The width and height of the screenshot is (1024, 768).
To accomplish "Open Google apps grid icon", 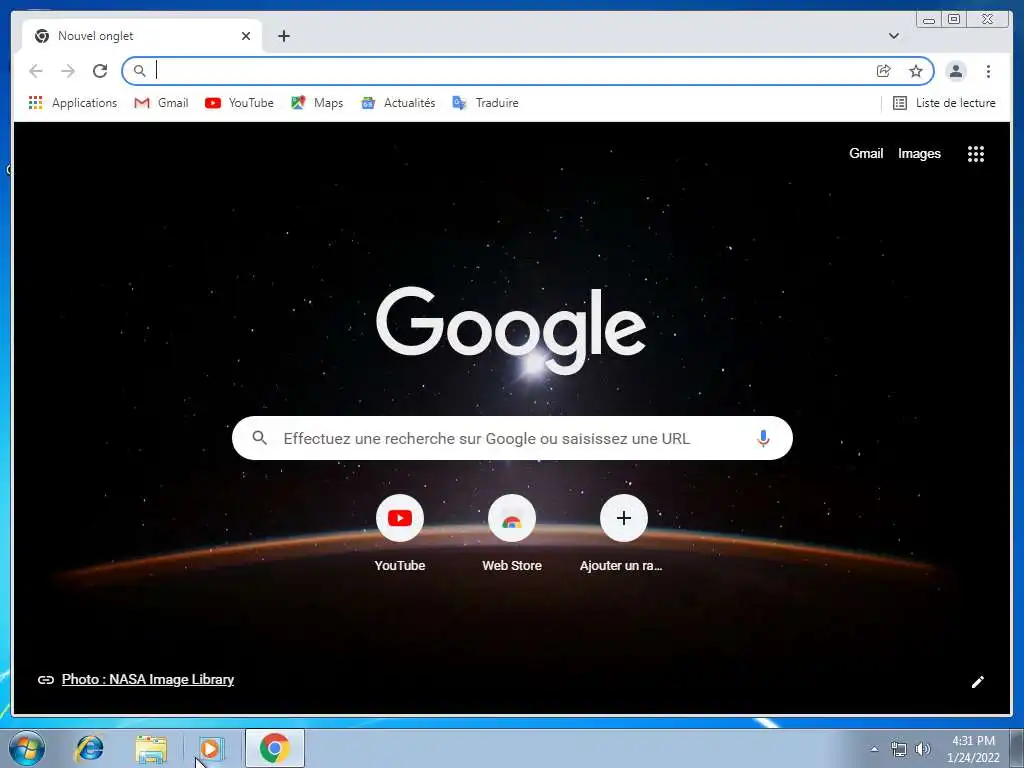I will tap(976, 154).
